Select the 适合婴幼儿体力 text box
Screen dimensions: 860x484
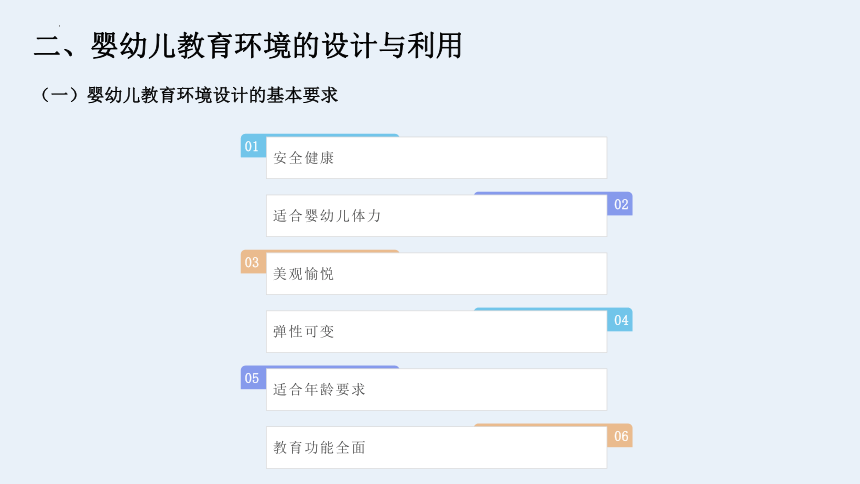click(437, 216)
